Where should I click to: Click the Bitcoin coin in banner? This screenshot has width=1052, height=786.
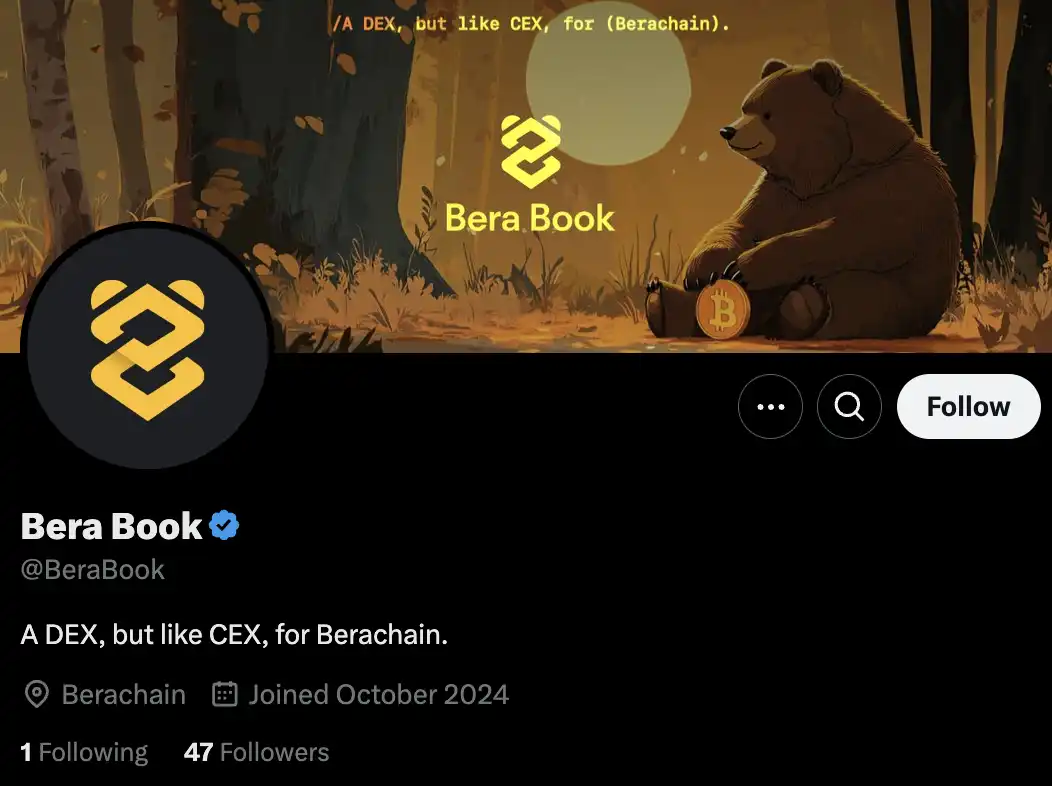click(723, 309)
